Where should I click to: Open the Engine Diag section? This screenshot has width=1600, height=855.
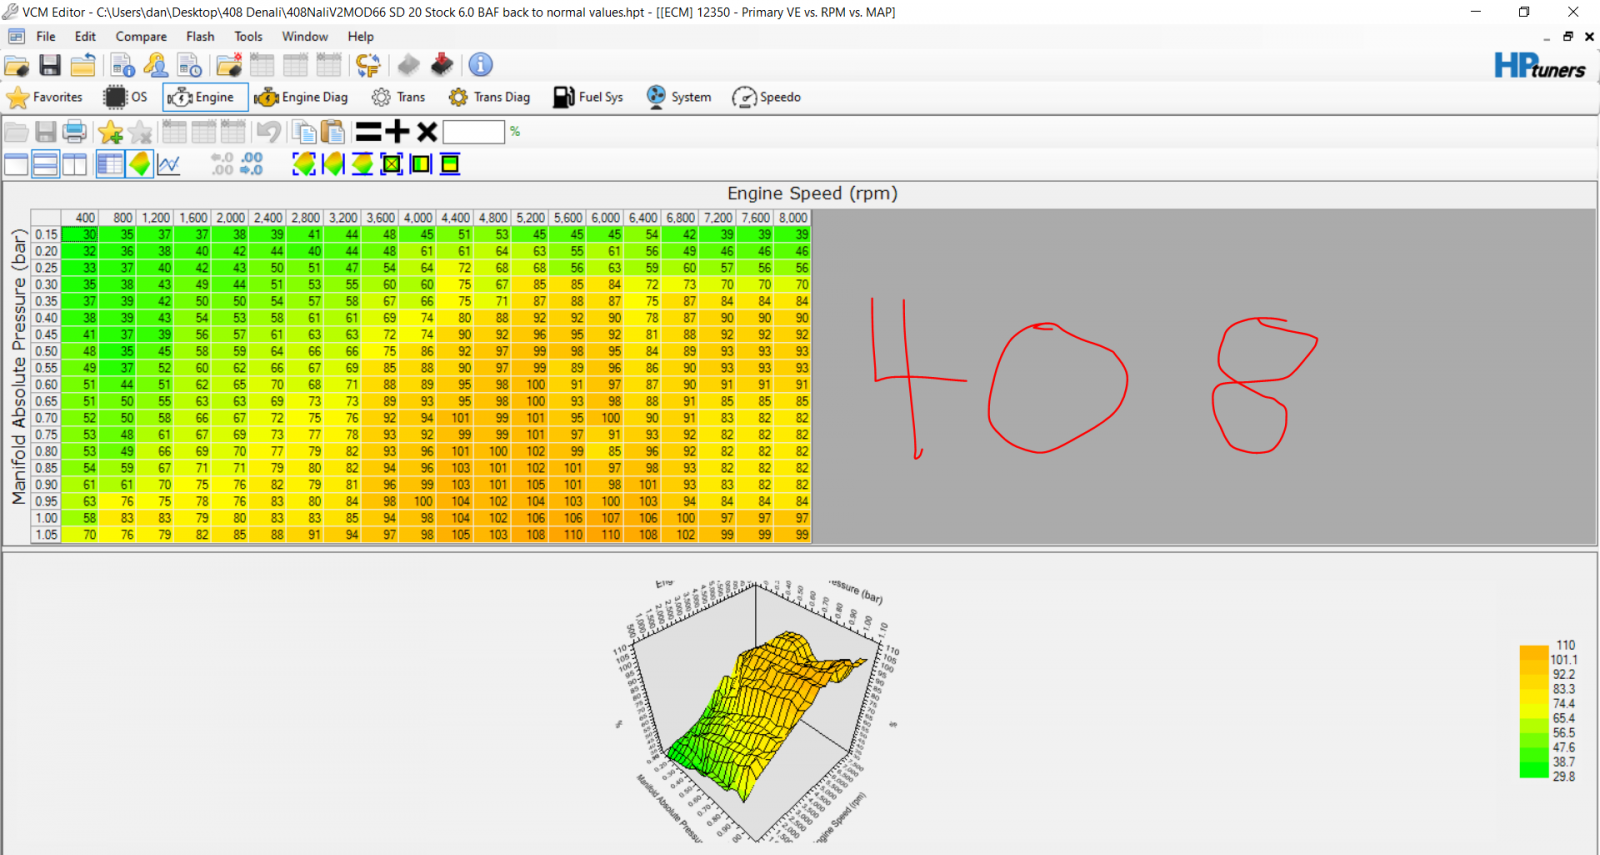pyautogui.click(x=302, y=97)
